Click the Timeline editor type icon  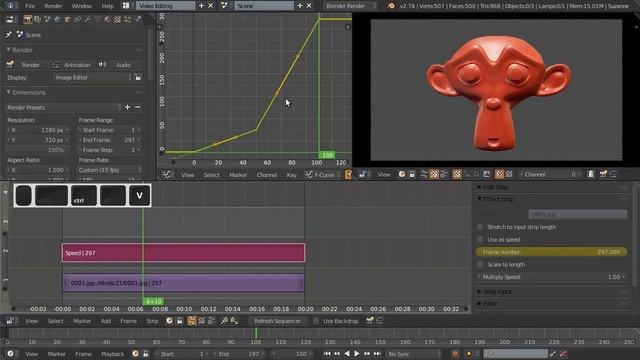[10, 354]
